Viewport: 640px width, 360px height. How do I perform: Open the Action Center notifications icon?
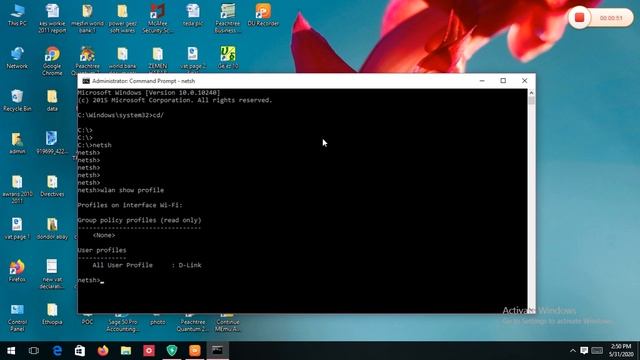(x=584, y=351)
